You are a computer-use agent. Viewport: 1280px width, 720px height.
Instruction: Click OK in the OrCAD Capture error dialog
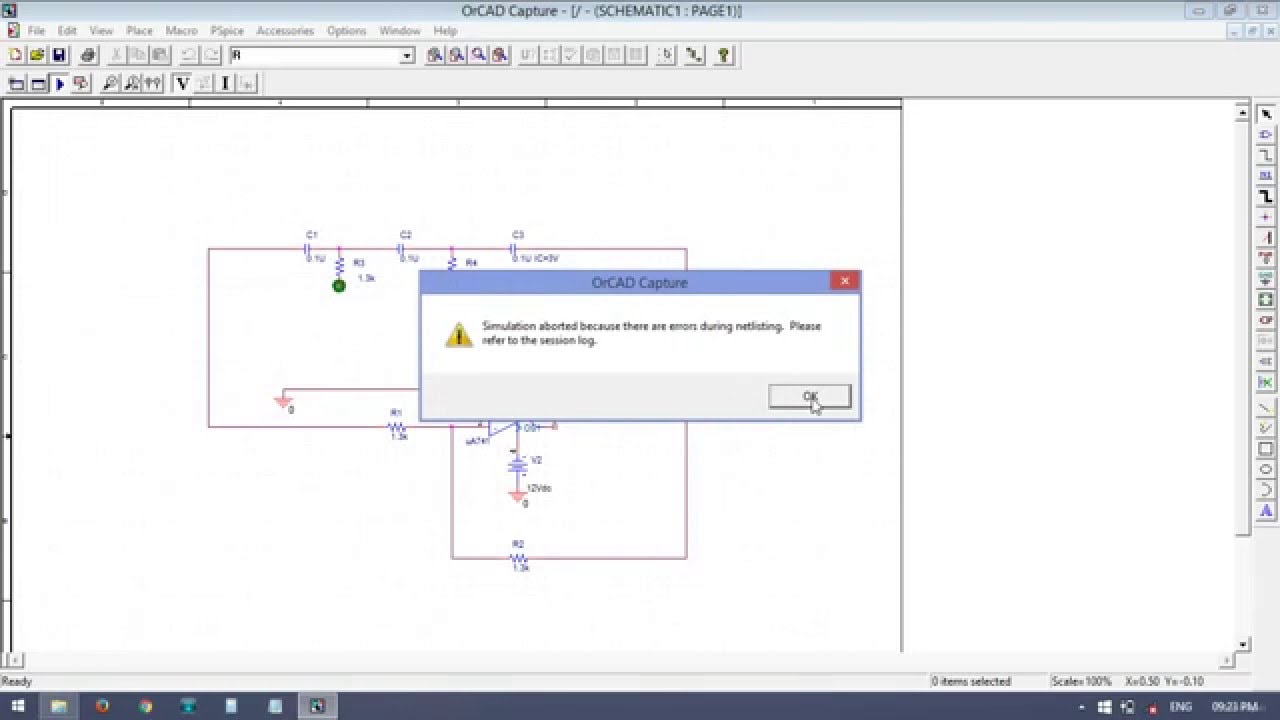810,397
